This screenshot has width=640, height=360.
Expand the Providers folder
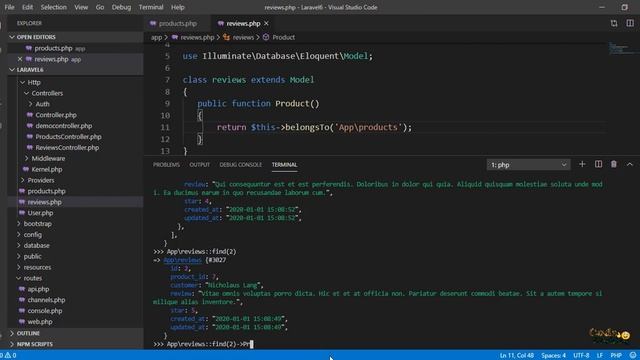coord(40,180)
